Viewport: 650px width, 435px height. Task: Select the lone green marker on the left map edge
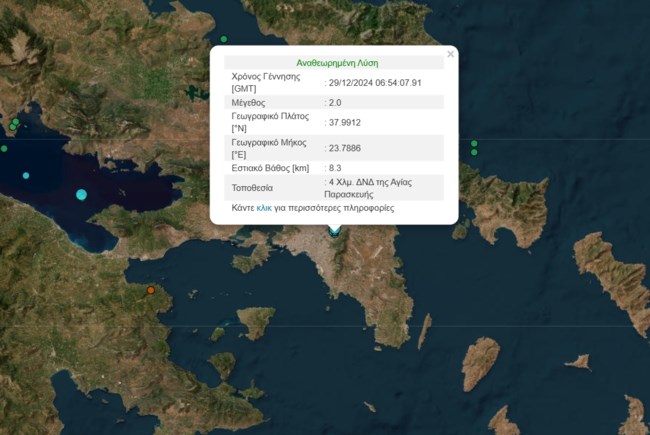point(4,148)
